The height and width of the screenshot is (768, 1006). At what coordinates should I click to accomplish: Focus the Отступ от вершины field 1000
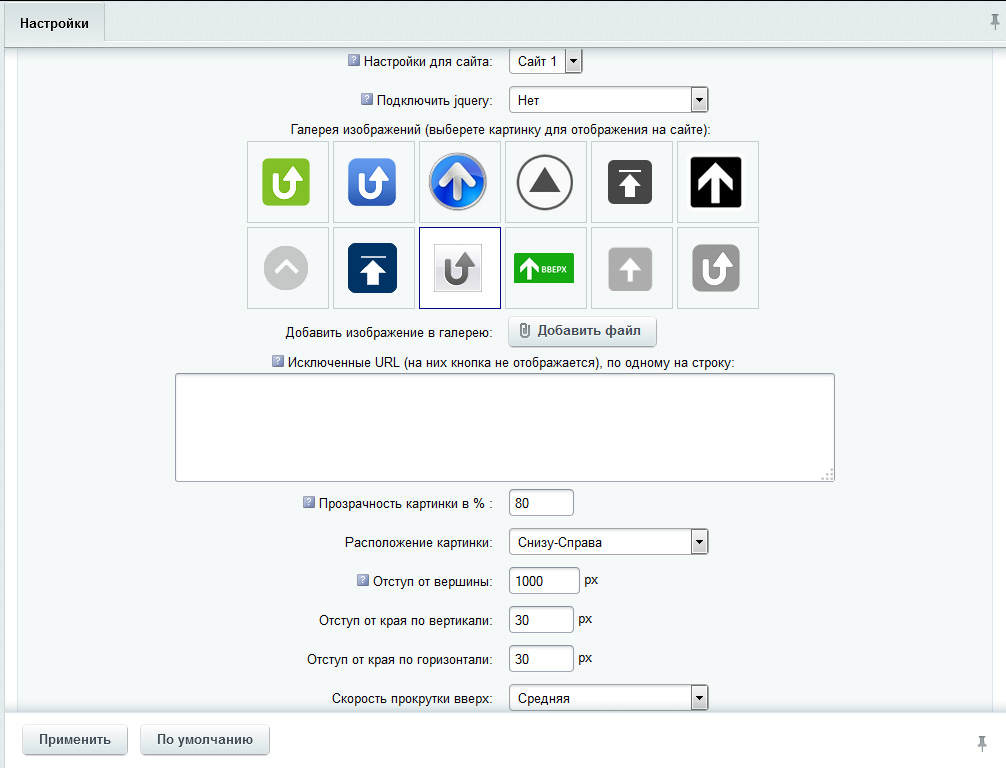pos(544,581)
